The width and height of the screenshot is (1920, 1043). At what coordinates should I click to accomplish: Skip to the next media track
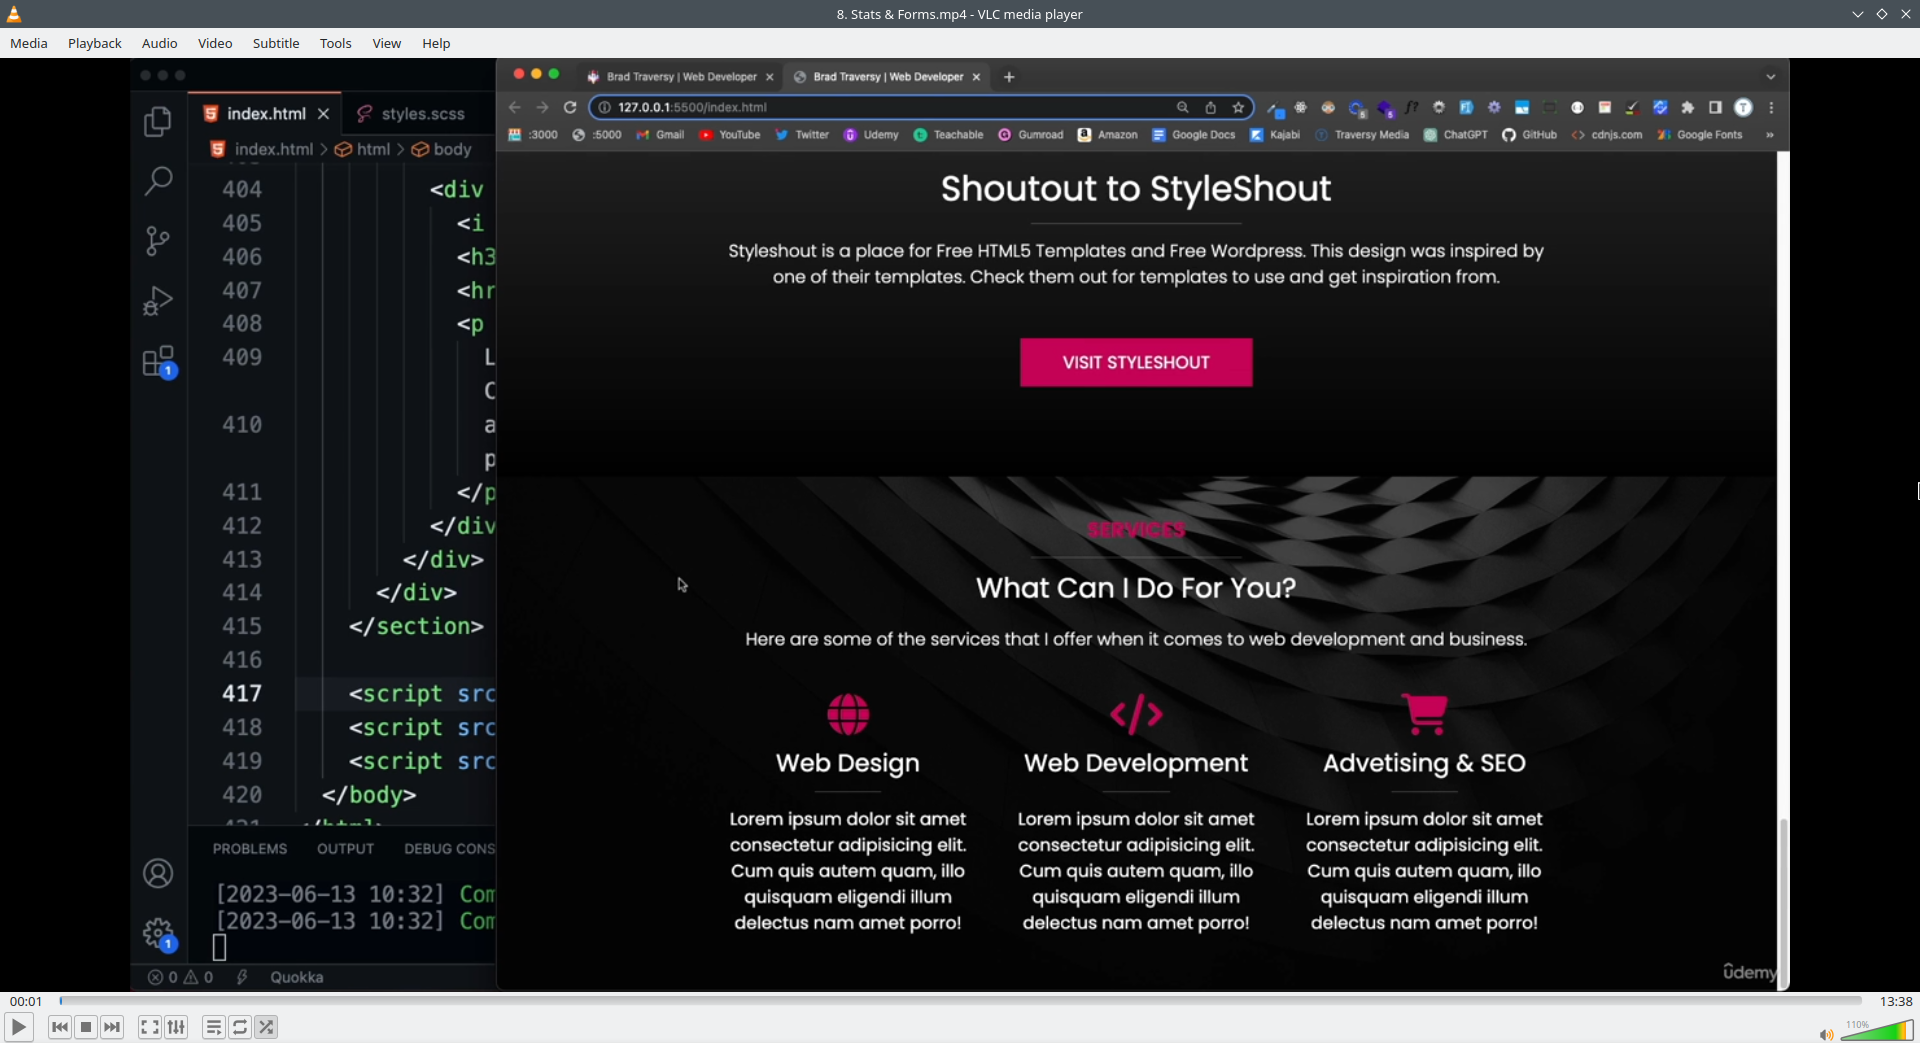[112, 1027]
